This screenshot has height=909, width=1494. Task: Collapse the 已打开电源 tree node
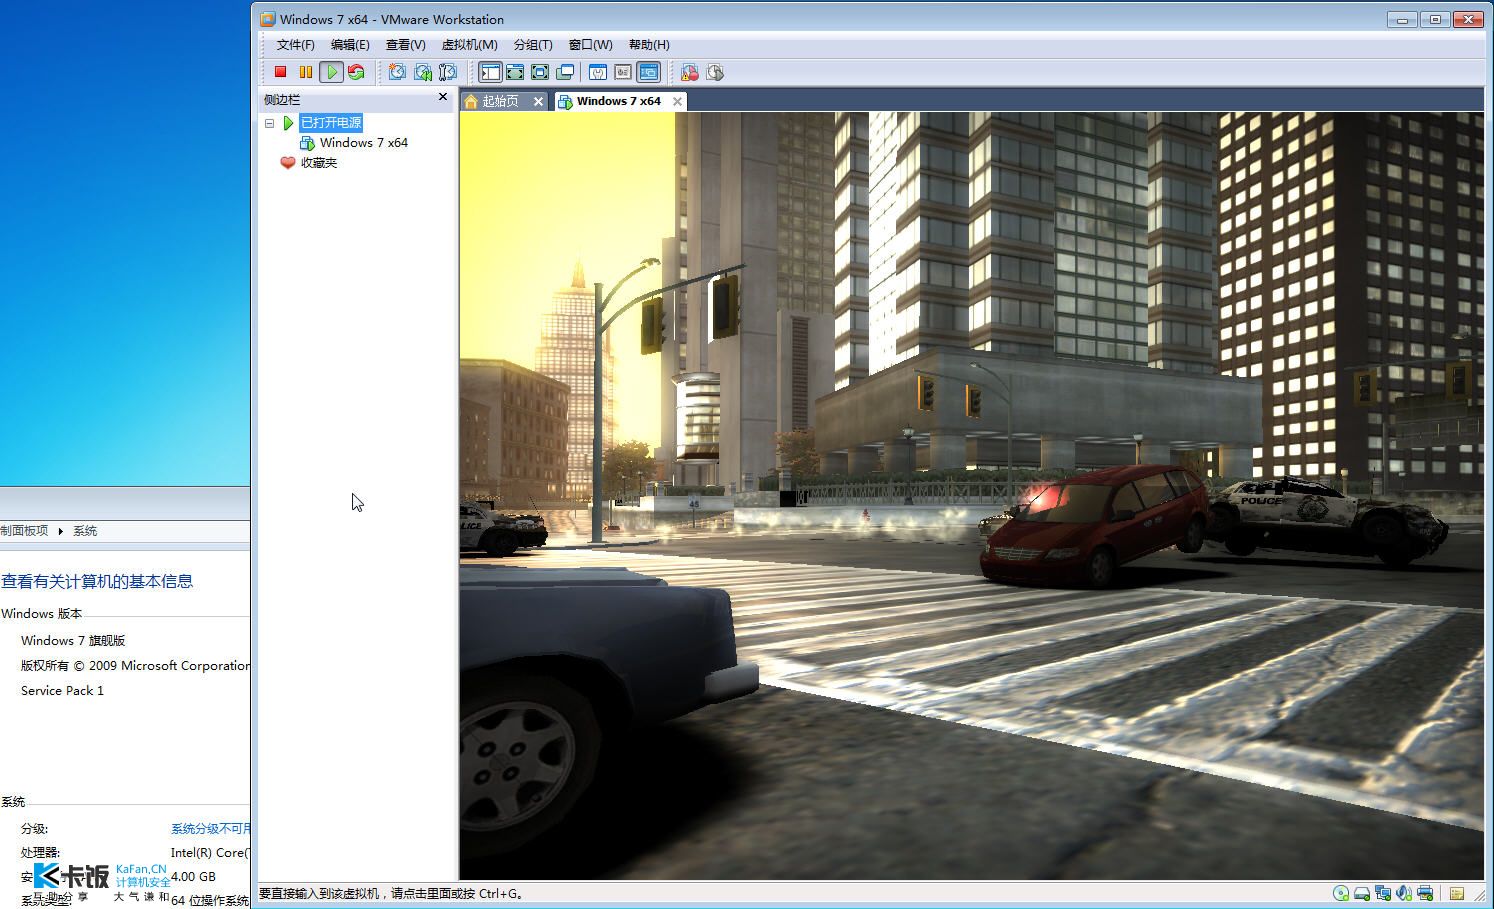pyautogui.click(x=269, y=123)
